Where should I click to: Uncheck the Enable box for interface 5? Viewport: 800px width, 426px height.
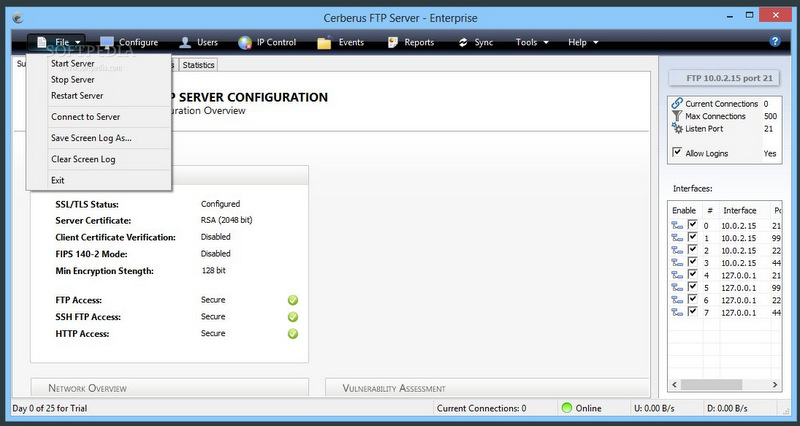tap(692, 287)
